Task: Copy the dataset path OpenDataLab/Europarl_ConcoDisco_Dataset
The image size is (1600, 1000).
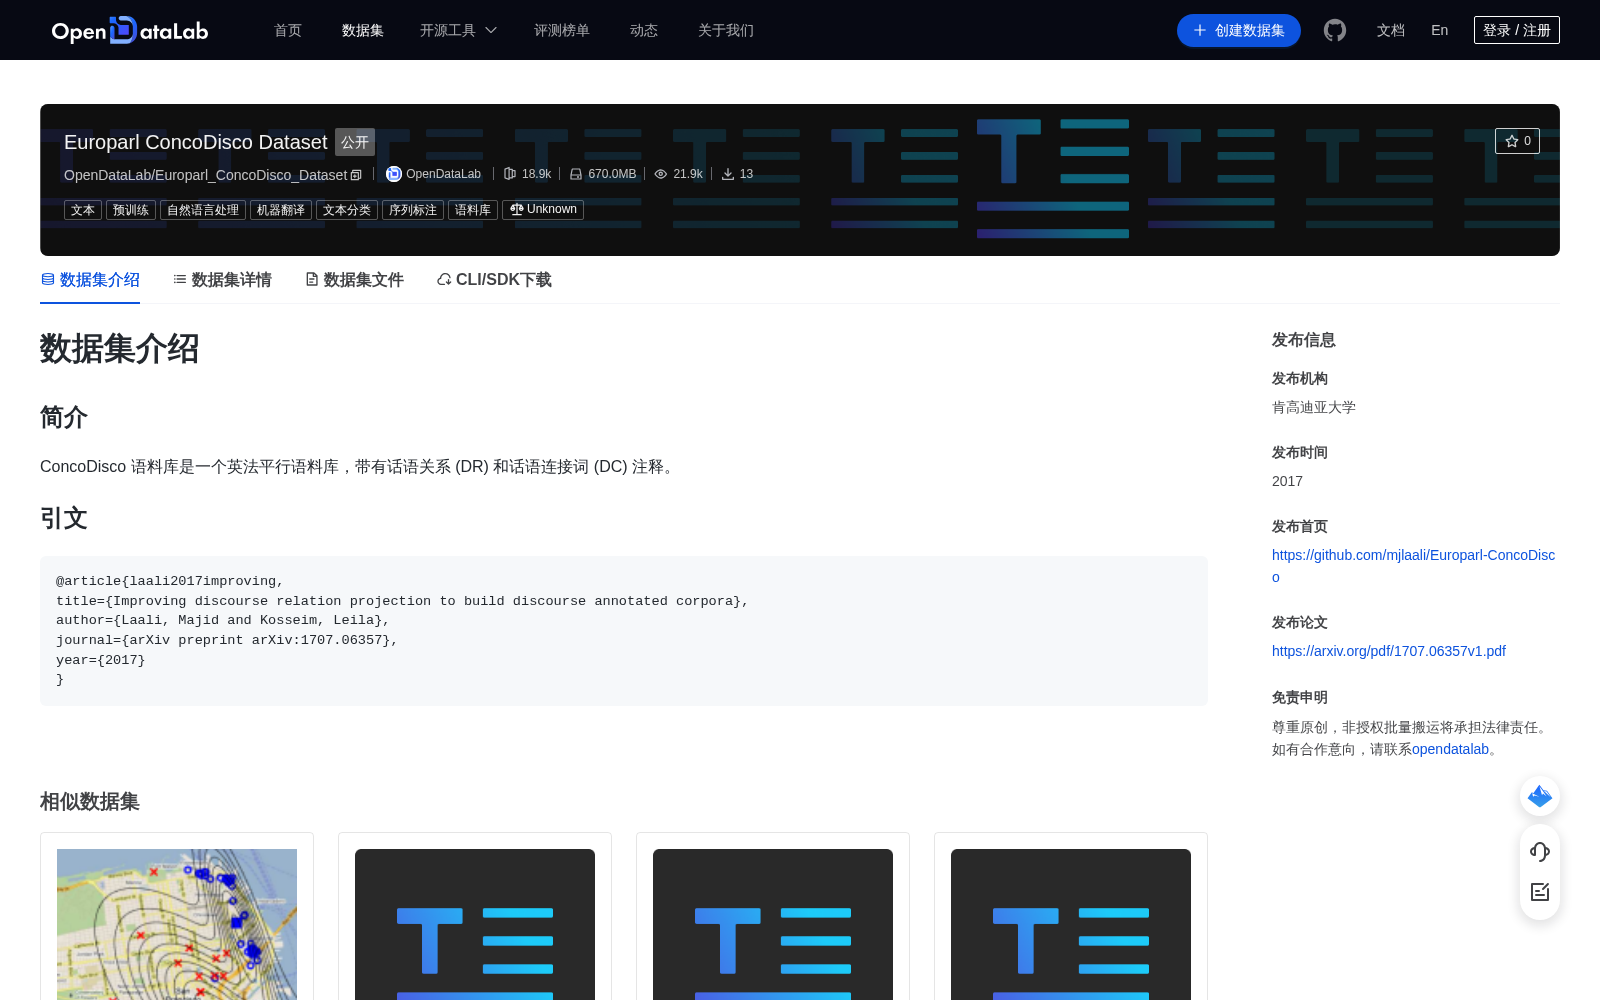Action: click(x=356, y=176)
